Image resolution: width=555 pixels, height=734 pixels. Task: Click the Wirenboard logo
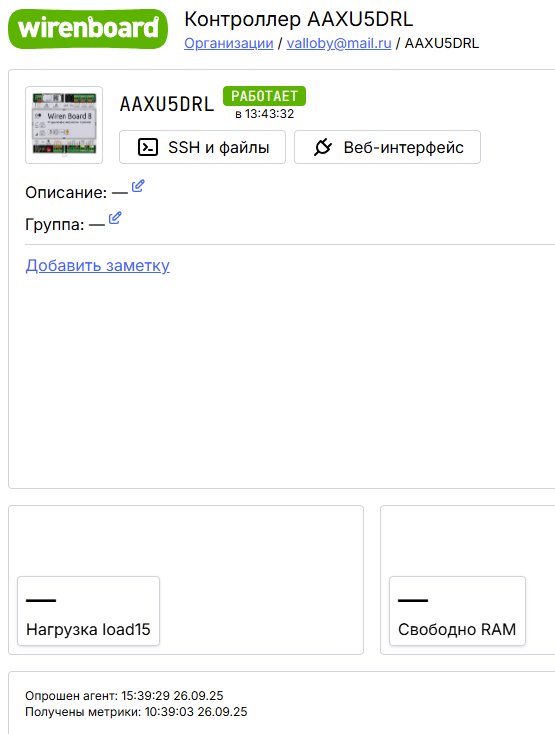(88, 29)
